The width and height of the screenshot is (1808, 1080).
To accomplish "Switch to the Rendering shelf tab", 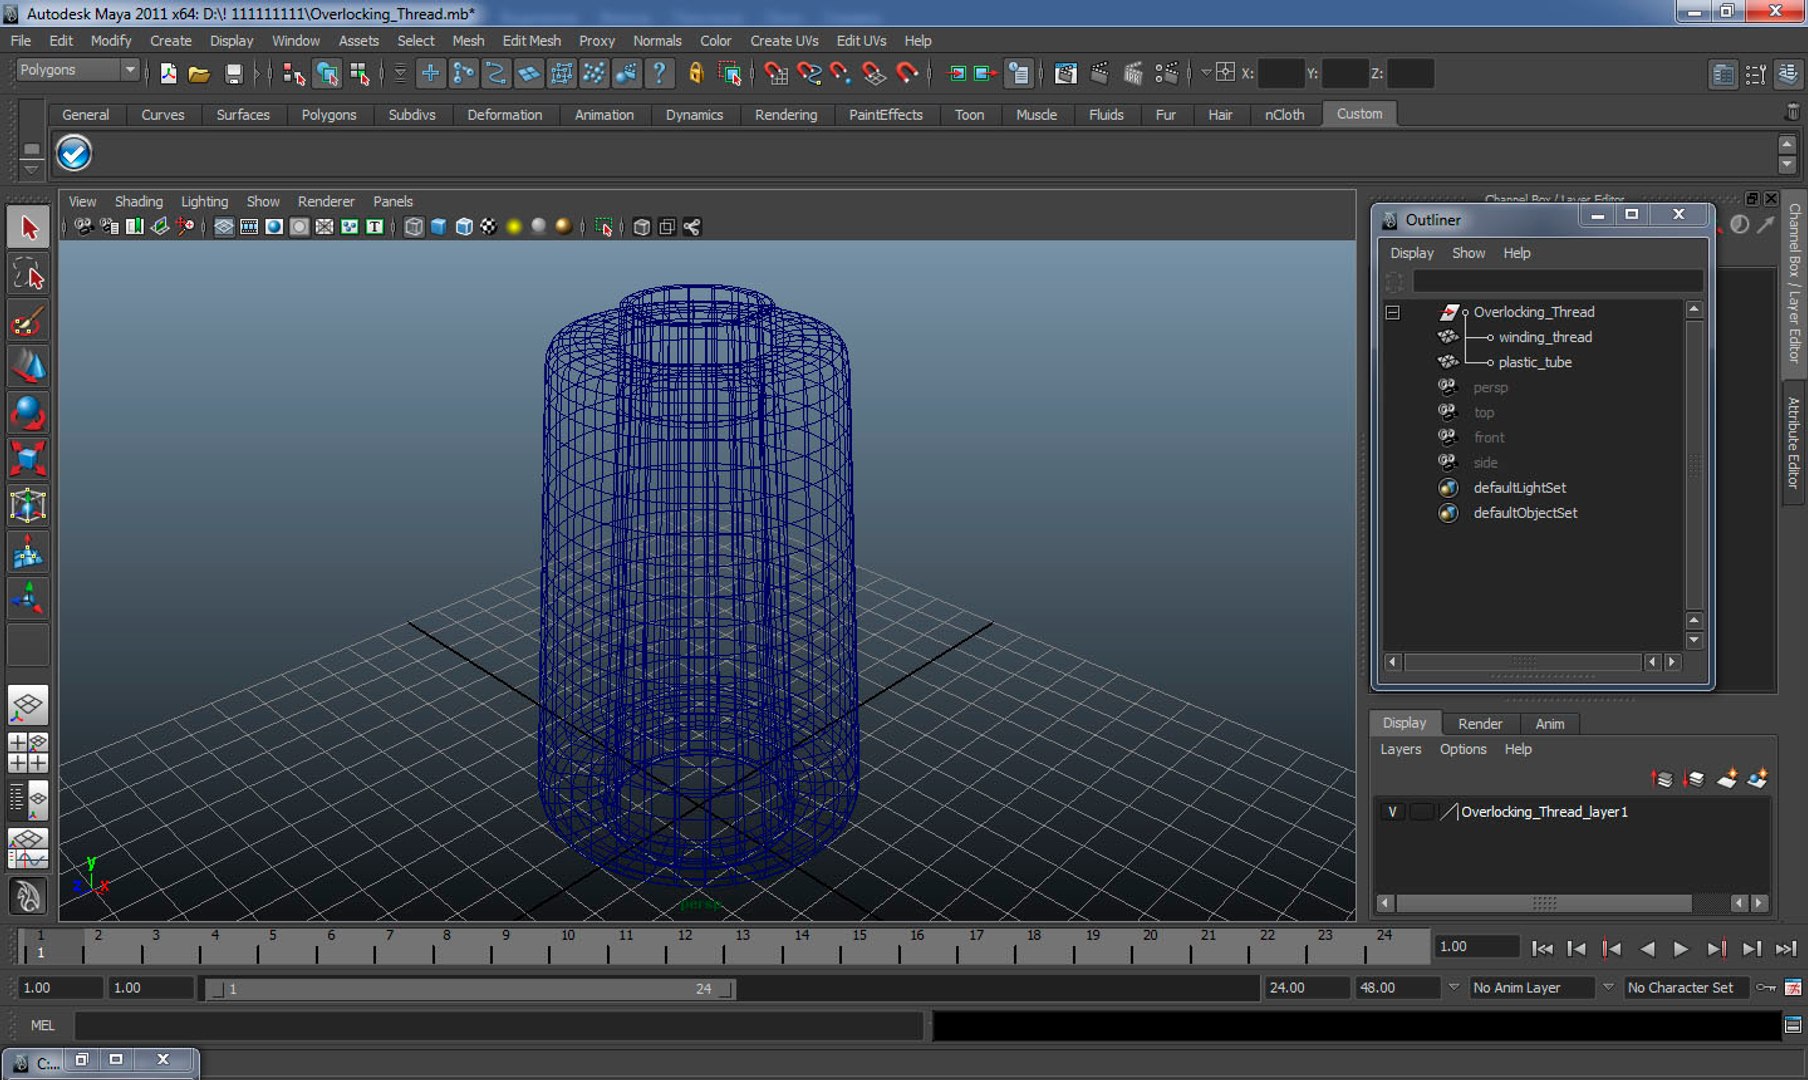I will (786, 115).
